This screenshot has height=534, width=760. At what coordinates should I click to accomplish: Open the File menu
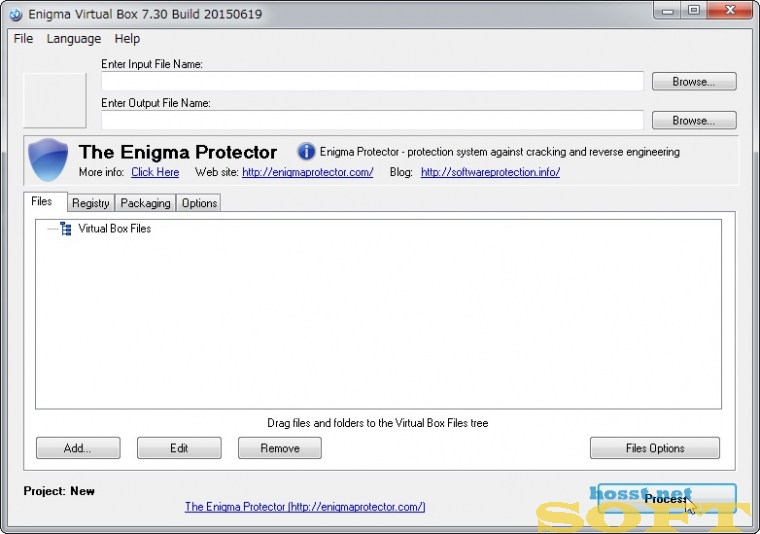(23, 39)
